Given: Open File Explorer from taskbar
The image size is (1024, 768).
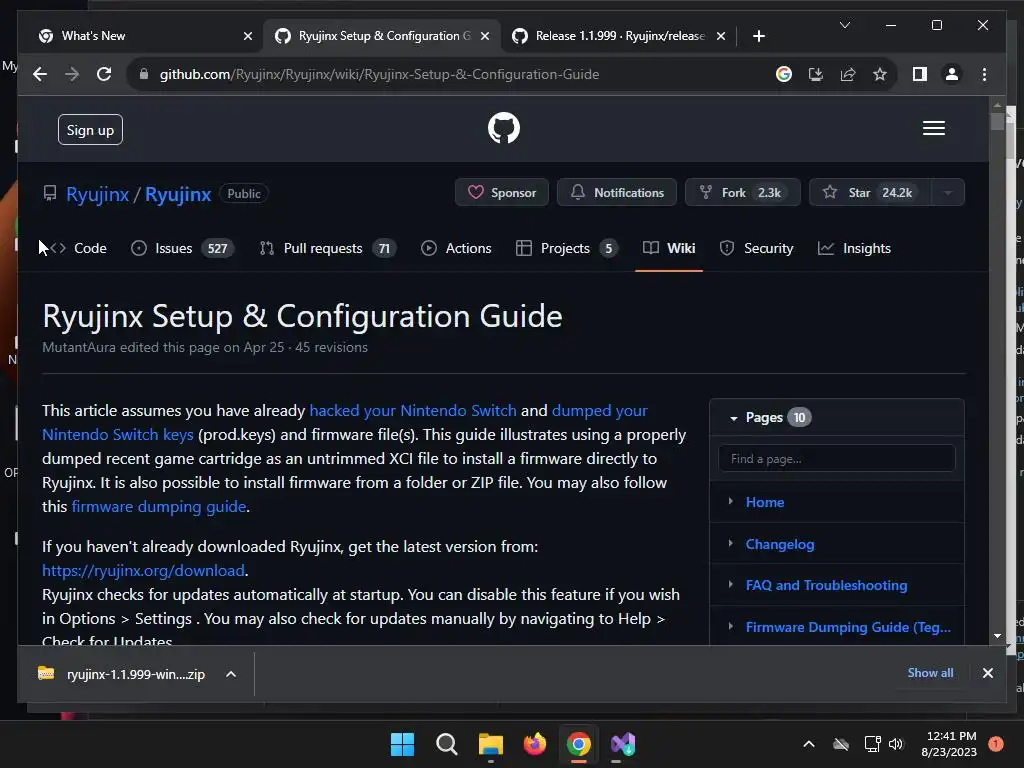Looking at the screenshot, I should tap(490, 744).
